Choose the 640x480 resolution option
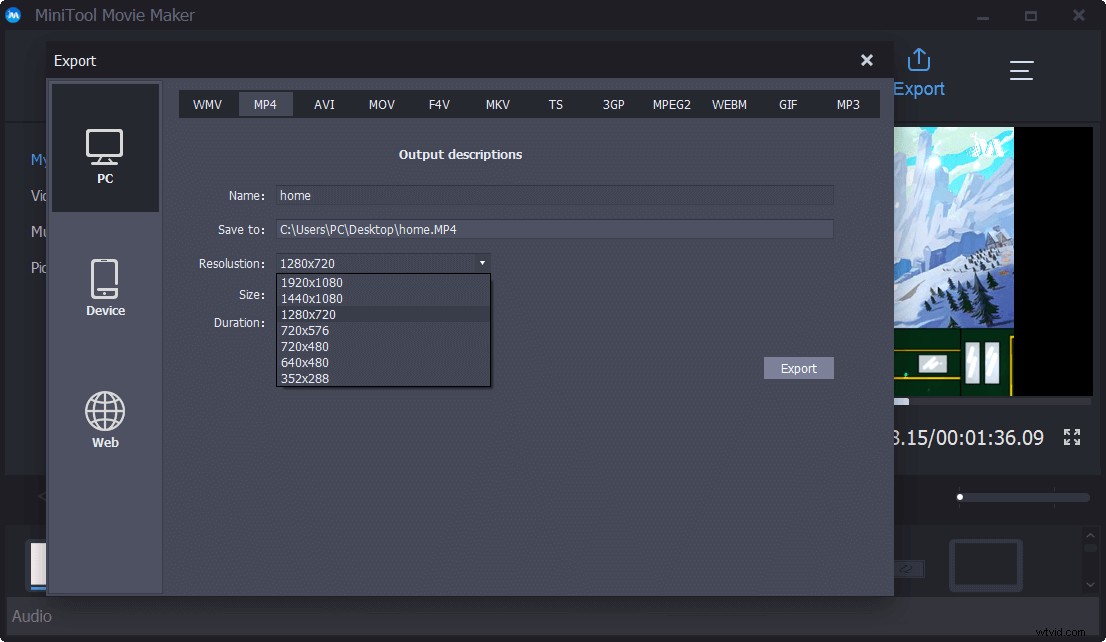The image size is (1106, 642). (304, 362)
